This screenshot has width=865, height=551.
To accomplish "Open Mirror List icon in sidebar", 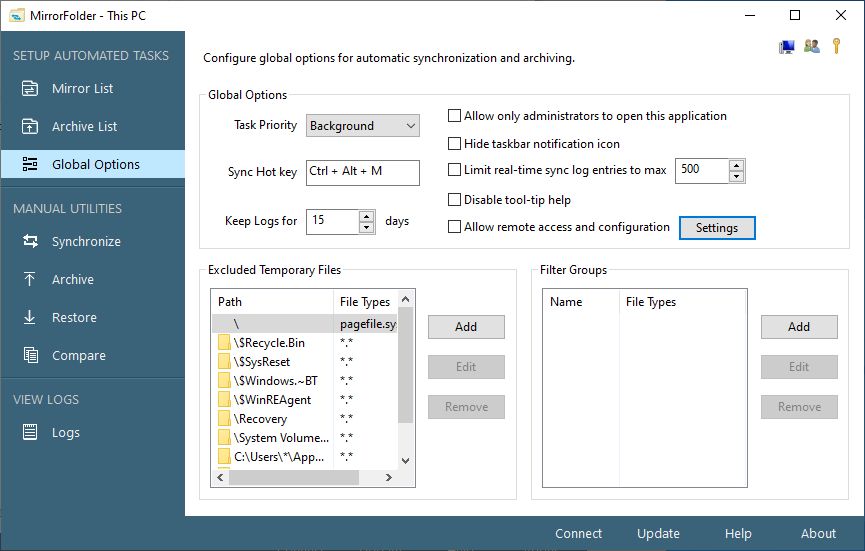I will (30, 88).
